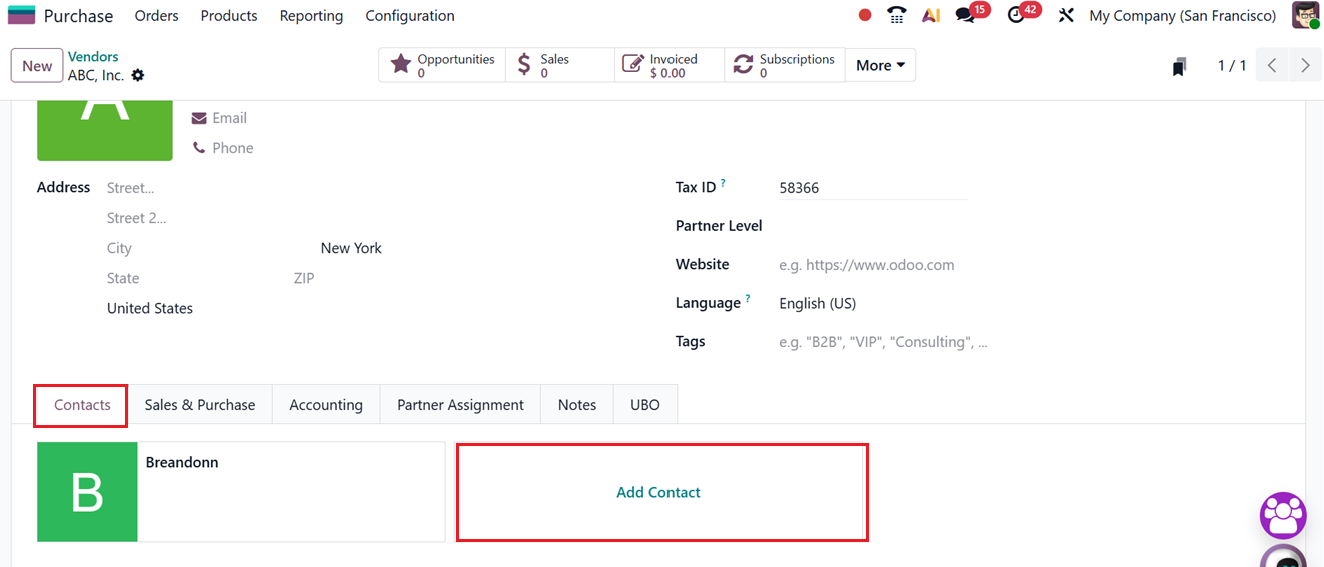Open the user avatar menu
Viewport: 1324px width, 567px height.
(1305, 15)
